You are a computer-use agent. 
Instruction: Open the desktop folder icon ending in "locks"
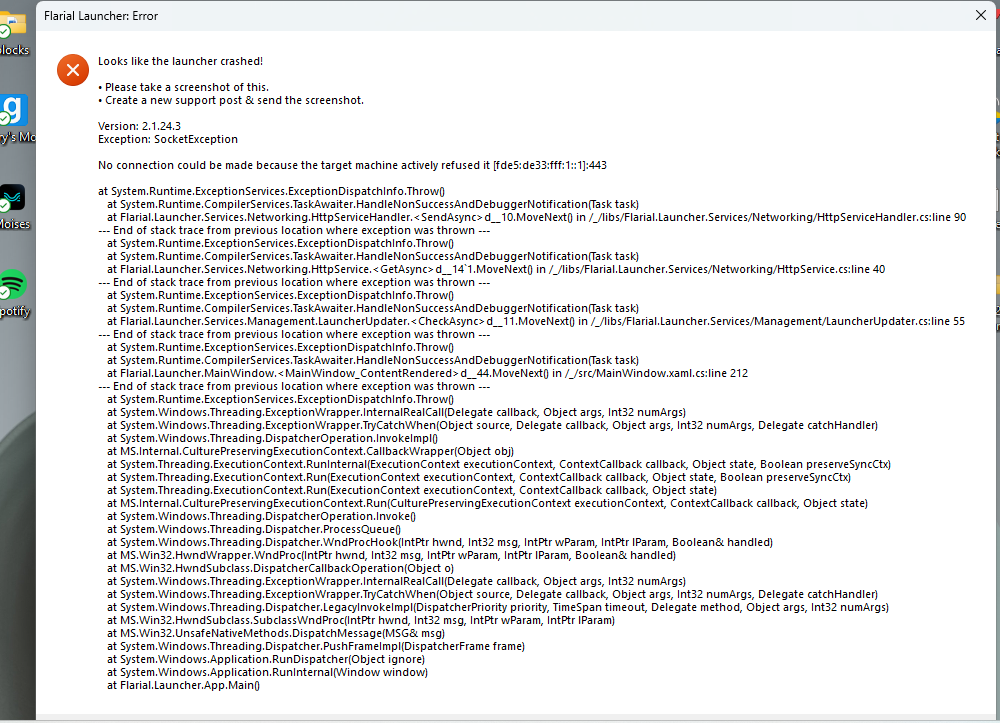coord(14,33)
